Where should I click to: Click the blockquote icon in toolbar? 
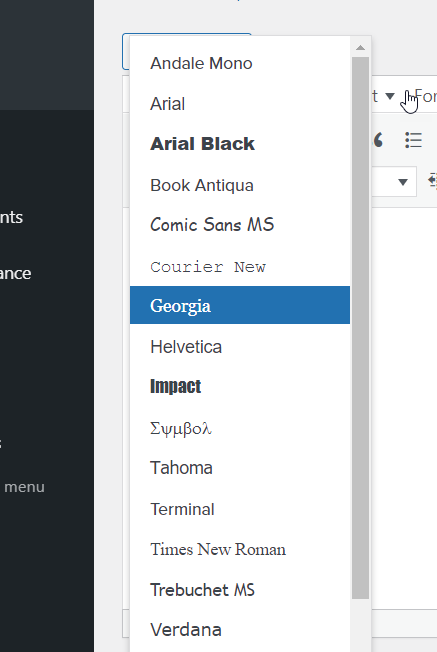[378, 140]
